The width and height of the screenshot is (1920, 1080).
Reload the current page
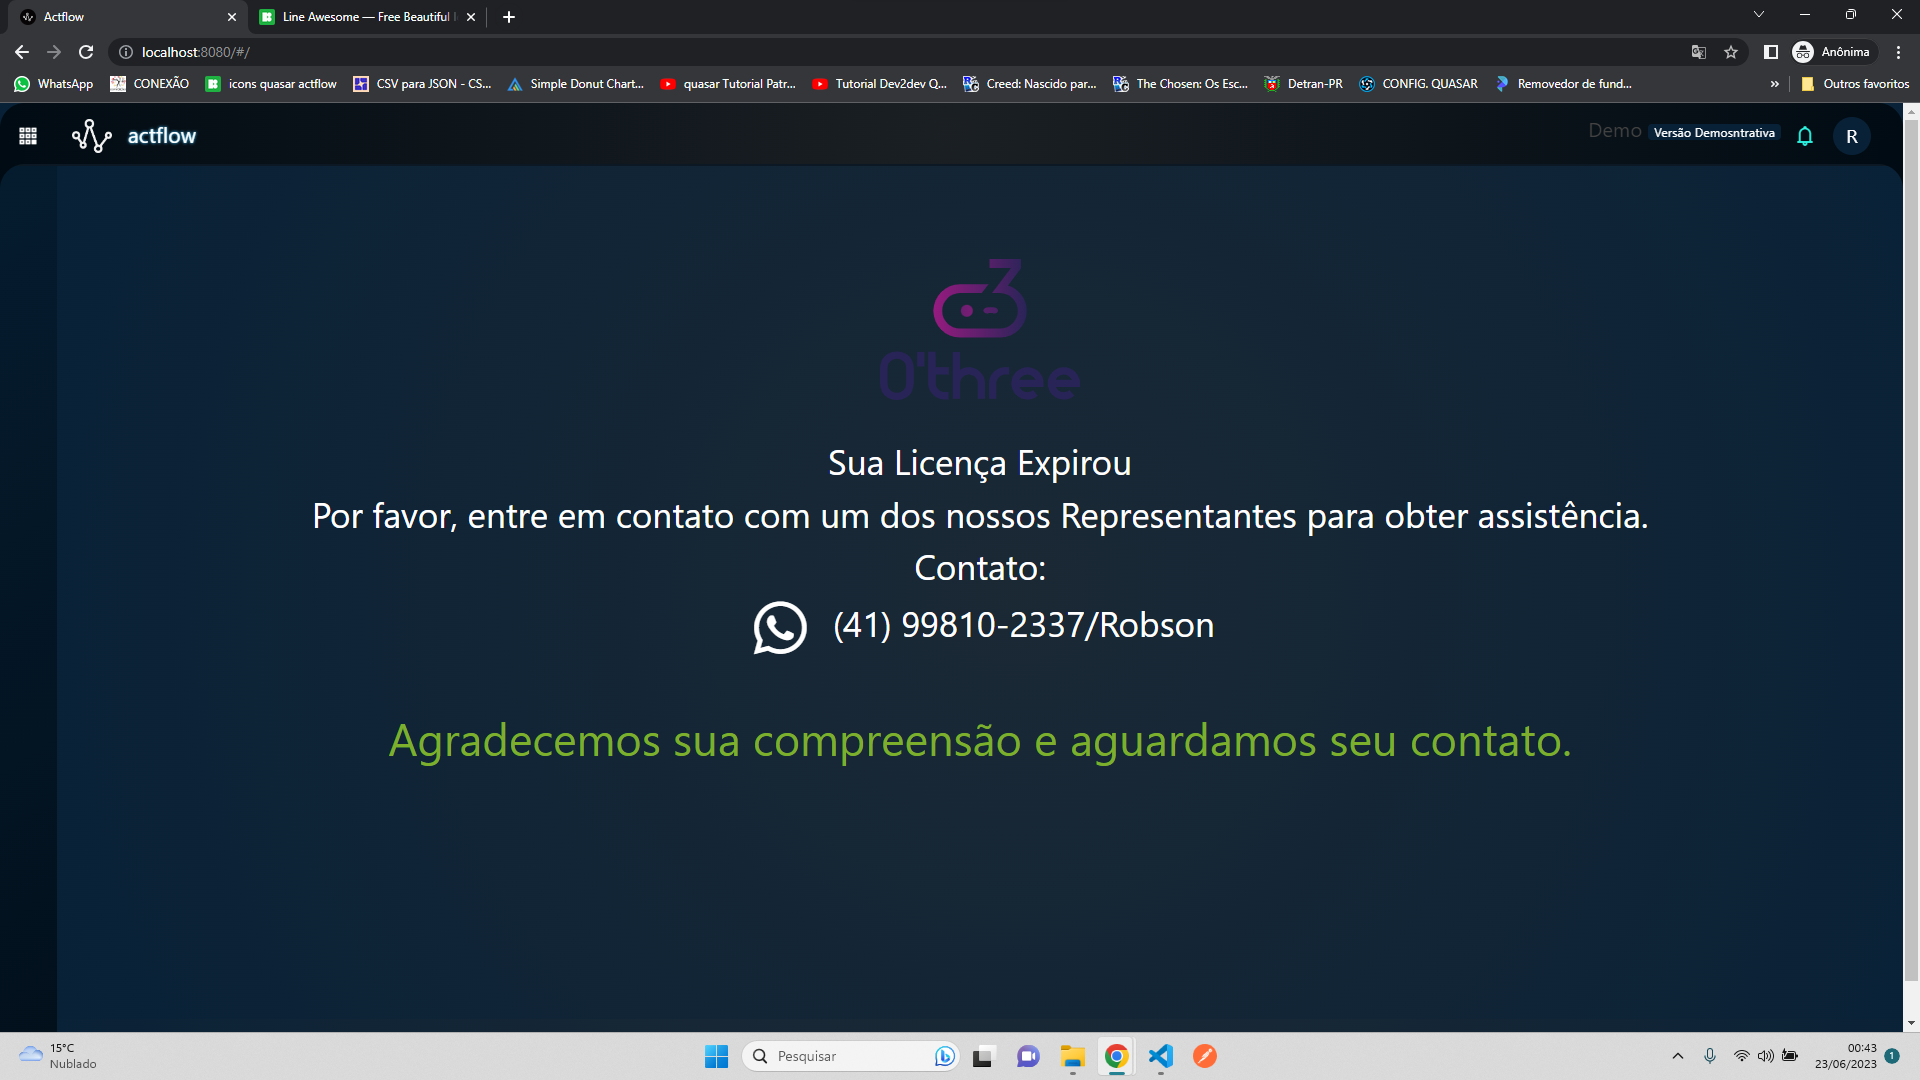coord(86,52)
